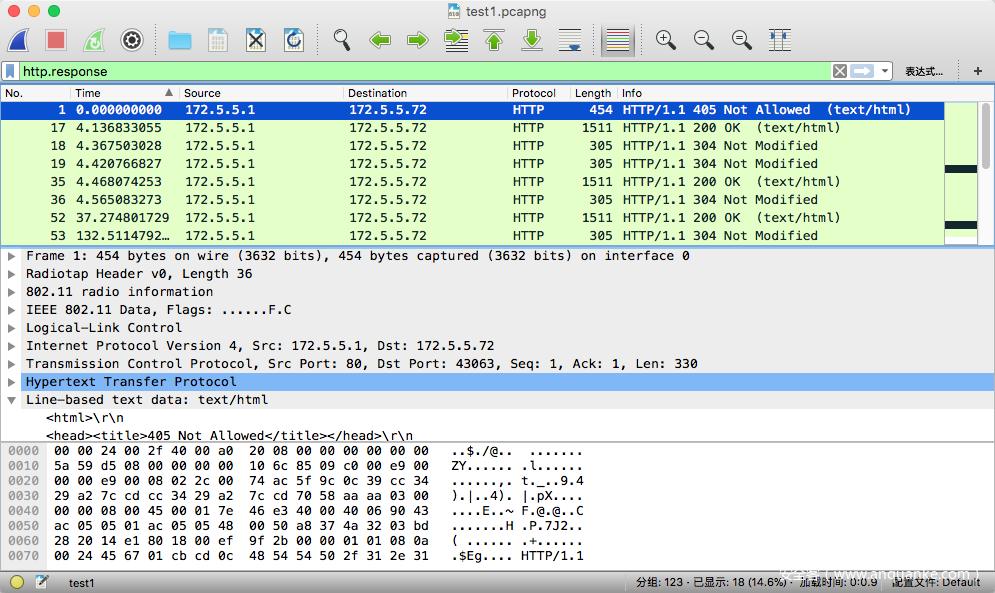The width and height of the screenshot is (995, 593).
Task: Open the display filter history dropdown
Action: point(886,71)
